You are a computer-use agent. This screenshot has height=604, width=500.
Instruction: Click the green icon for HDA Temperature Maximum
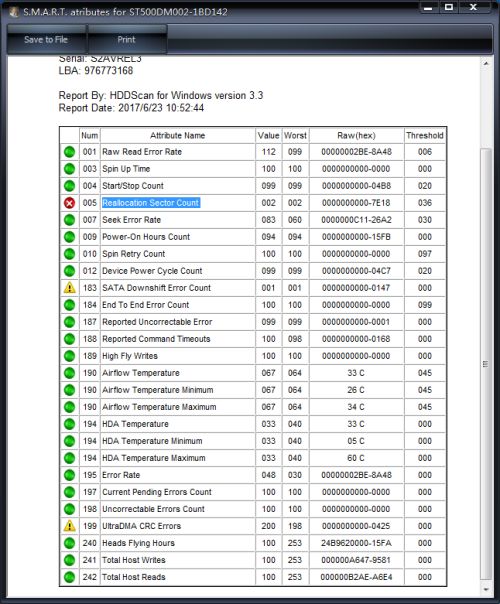tap(69, 458)
